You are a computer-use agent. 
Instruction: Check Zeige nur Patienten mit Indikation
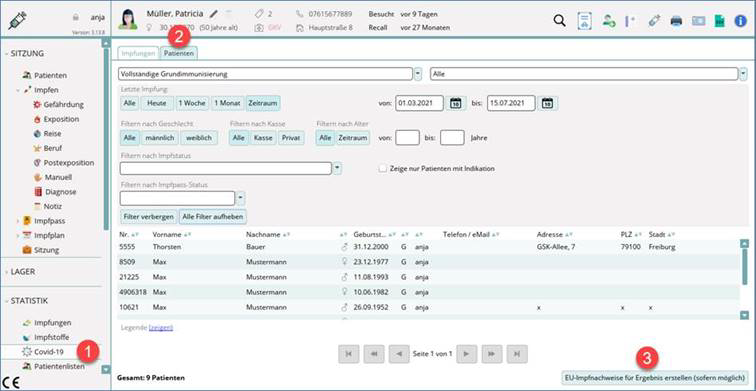(383, 169)
